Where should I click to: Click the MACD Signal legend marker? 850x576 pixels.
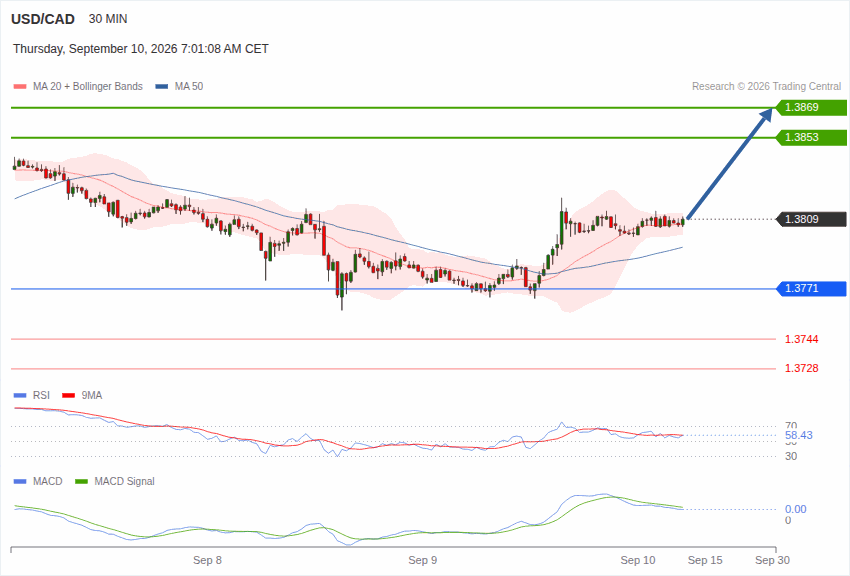(81, 481)
